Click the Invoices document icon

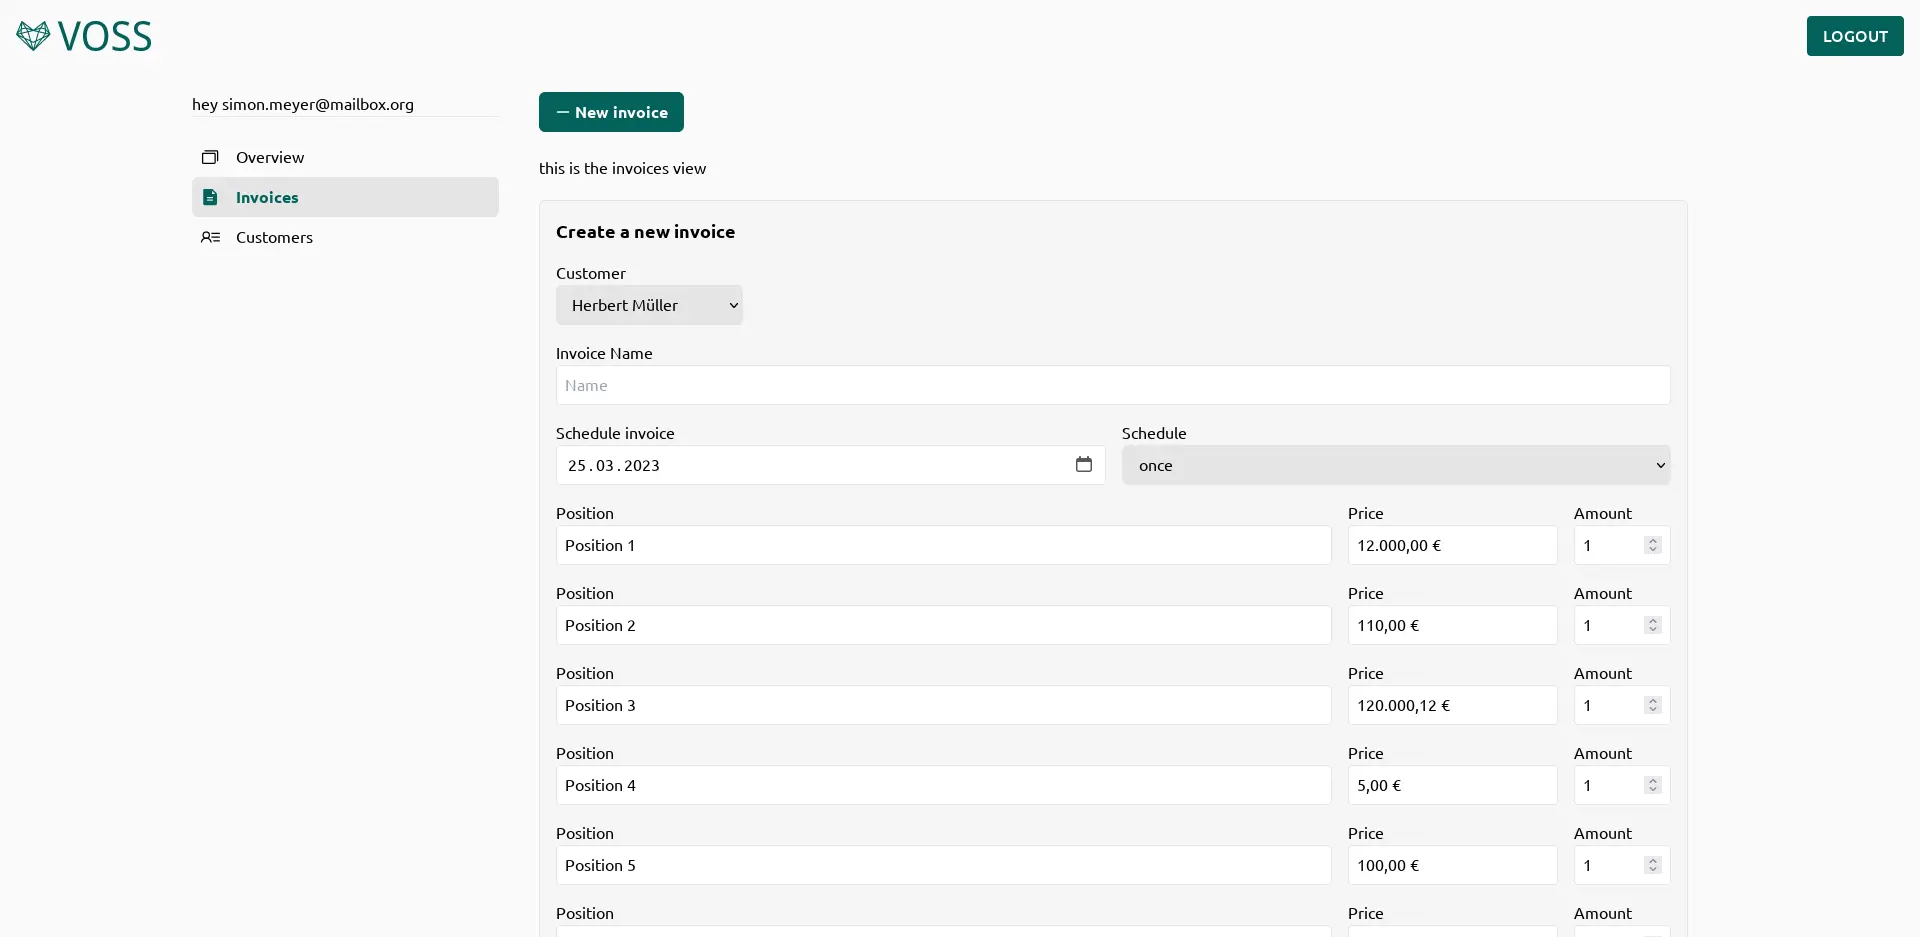coord(210,197)
